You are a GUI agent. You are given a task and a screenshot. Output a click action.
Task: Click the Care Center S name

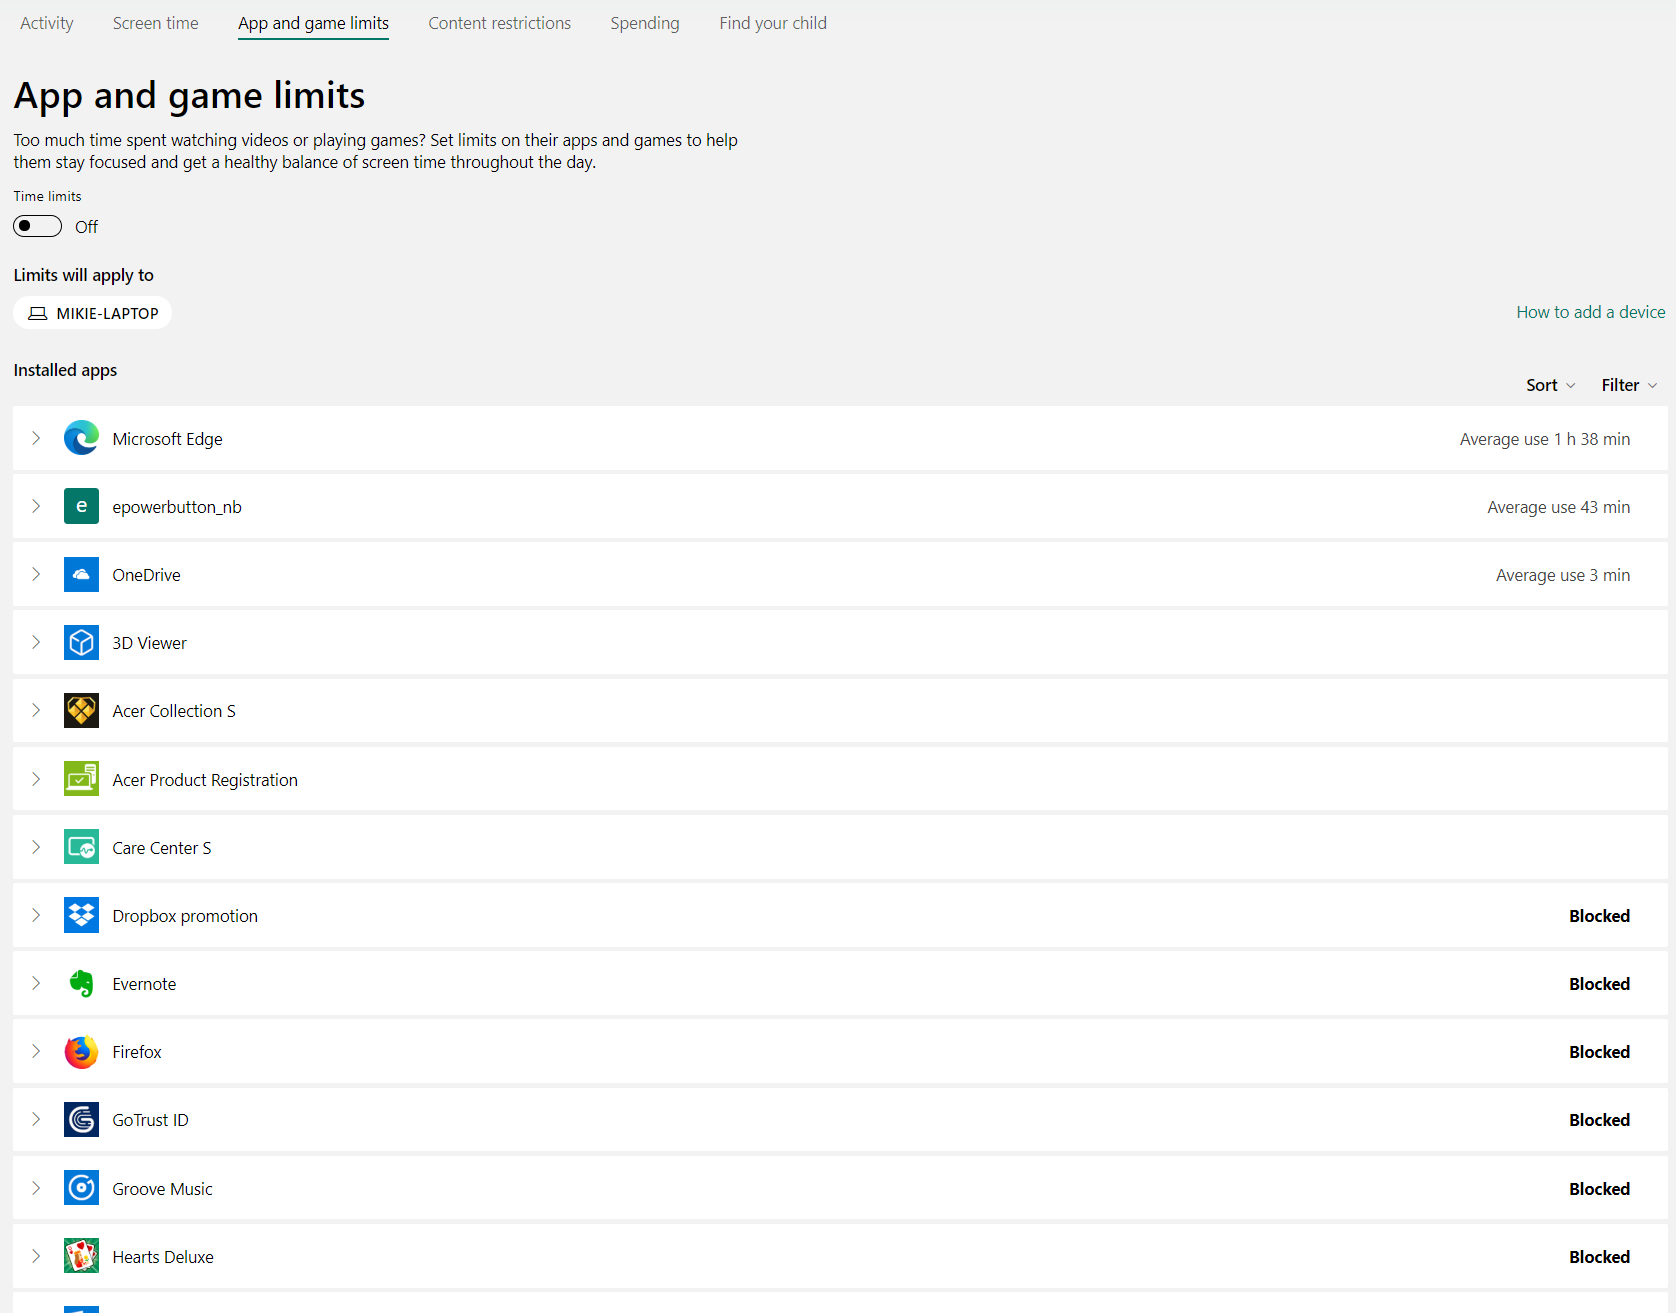click(x=162, y=848)
